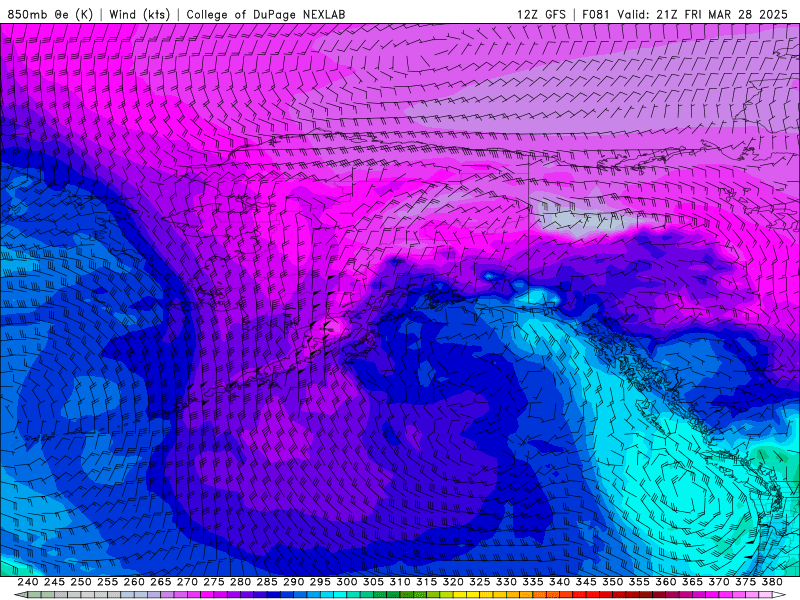This screenshot has height=600, width=800.
Task: Click the 270 color scale label
Action: (187, 582)
